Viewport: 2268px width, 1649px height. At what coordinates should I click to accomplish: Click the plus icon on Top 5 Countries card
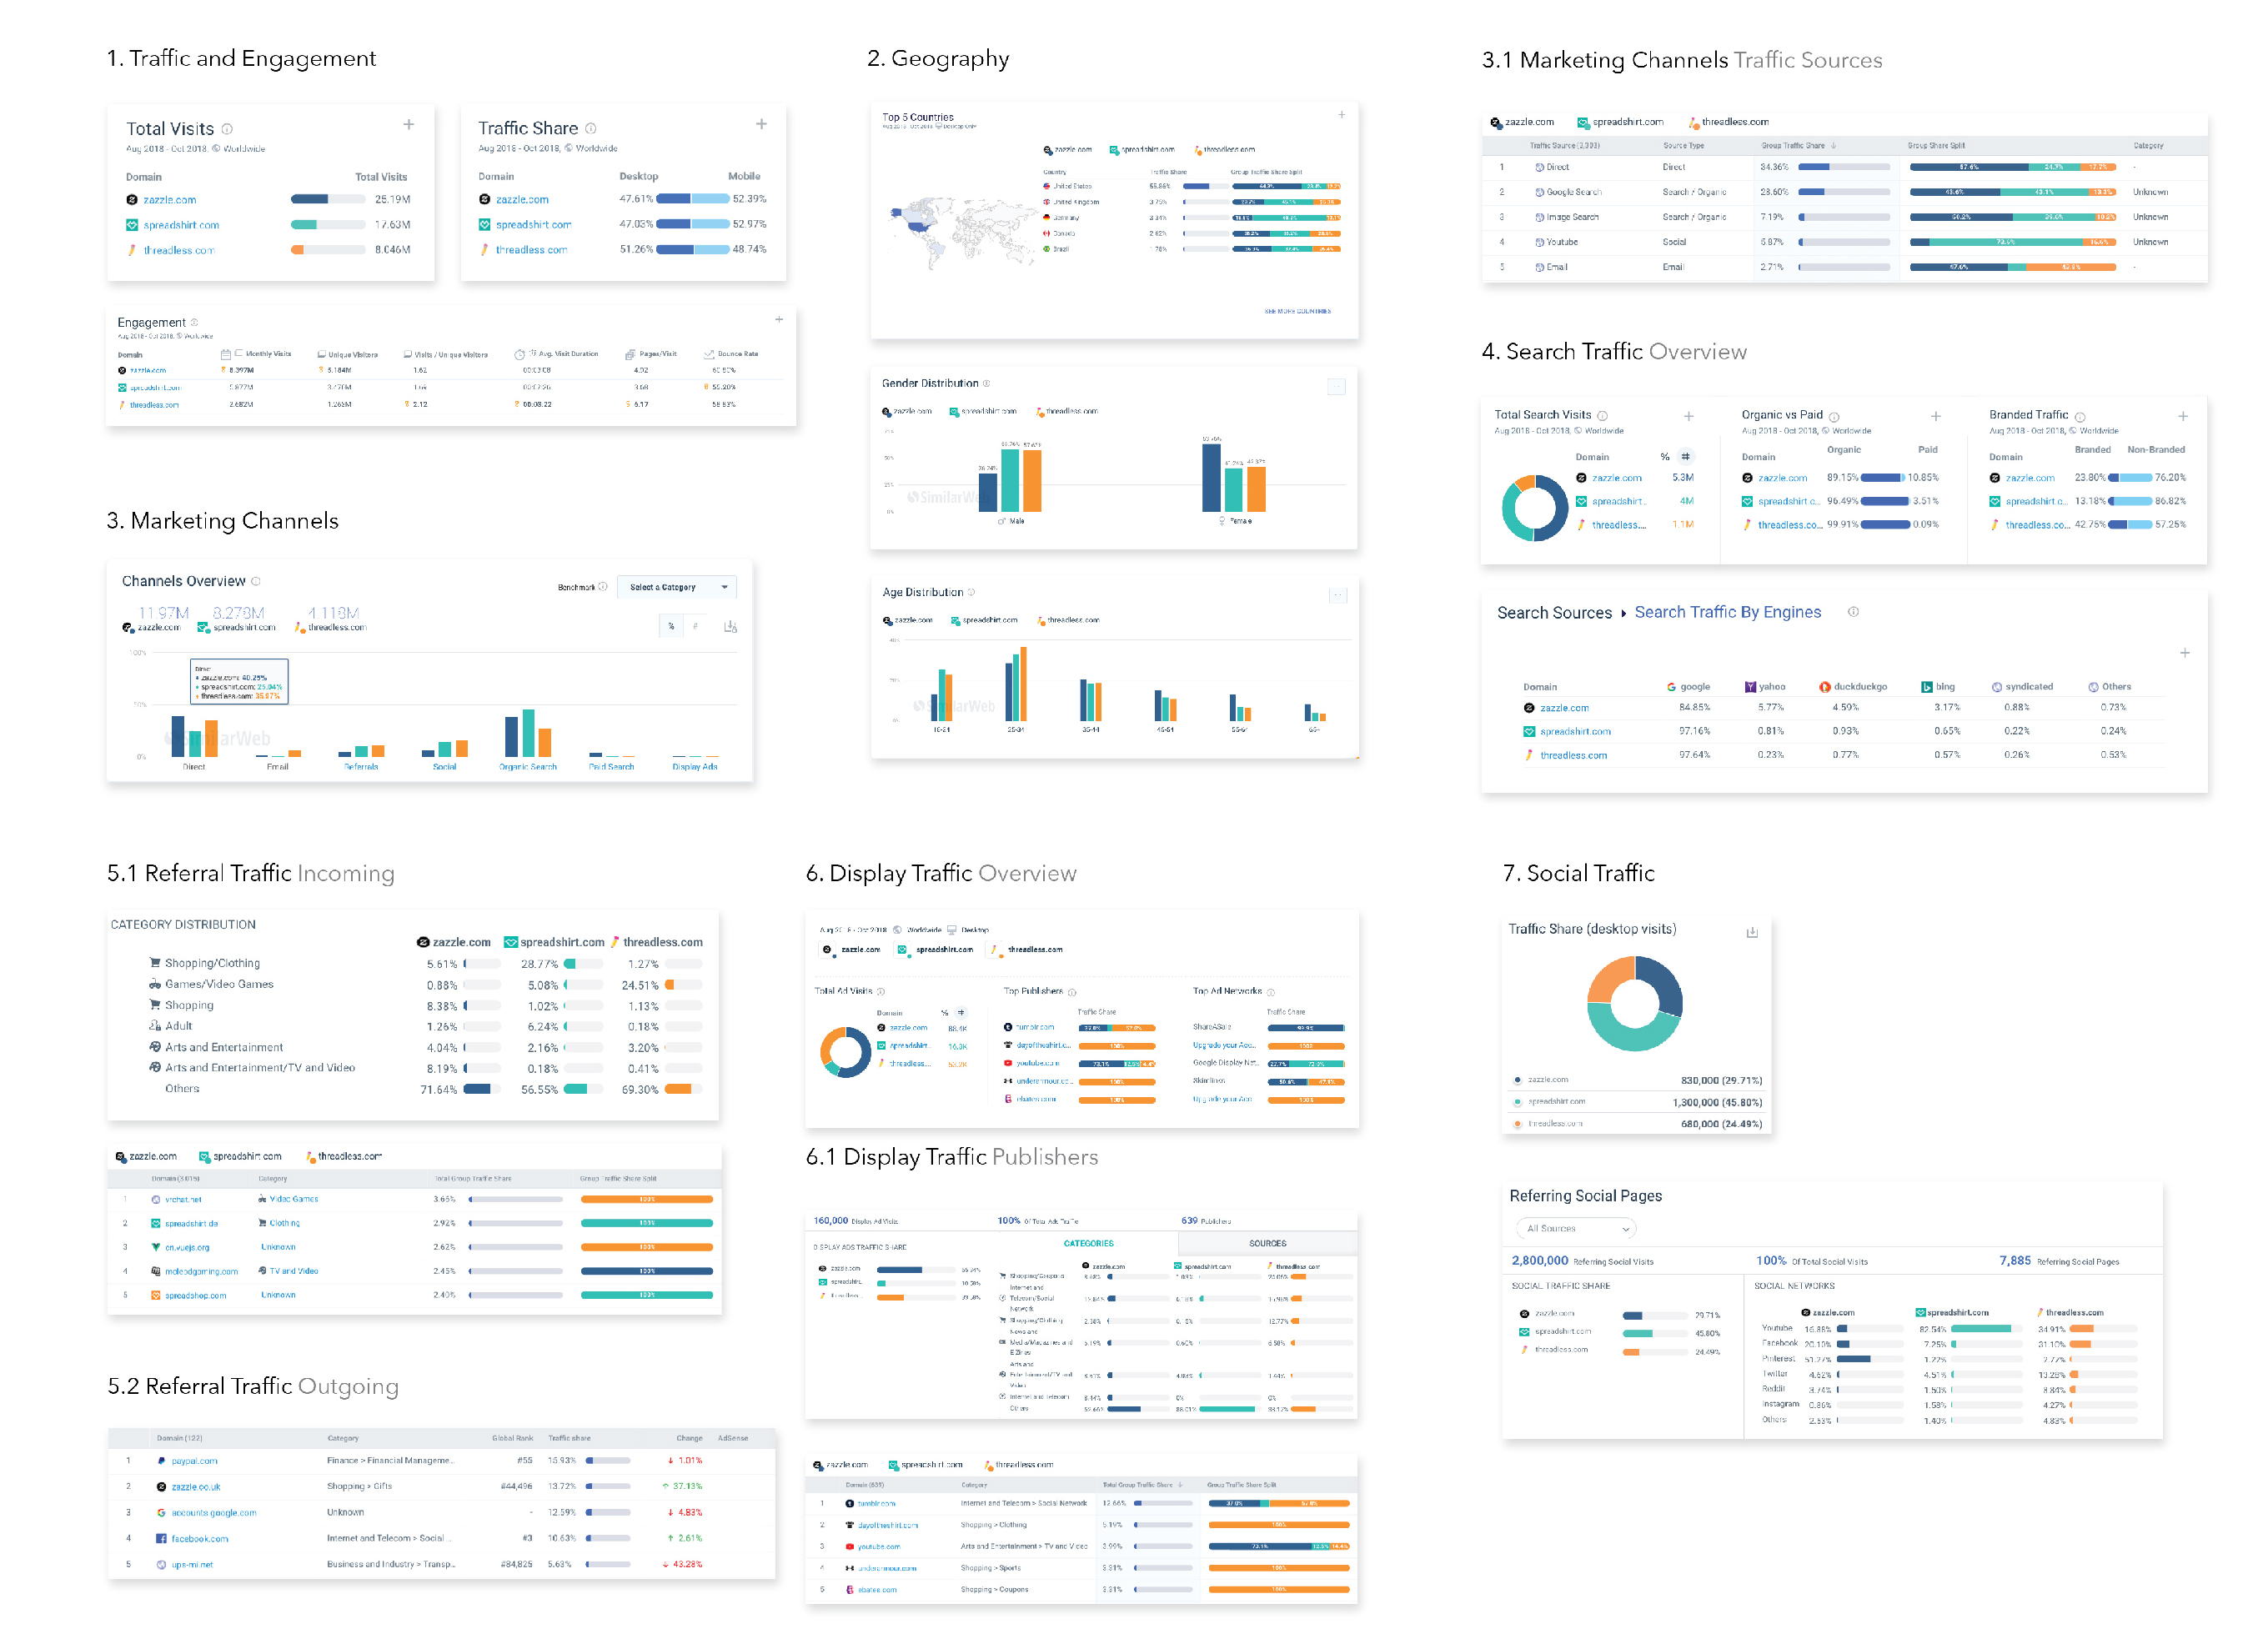coord(1342,115)
